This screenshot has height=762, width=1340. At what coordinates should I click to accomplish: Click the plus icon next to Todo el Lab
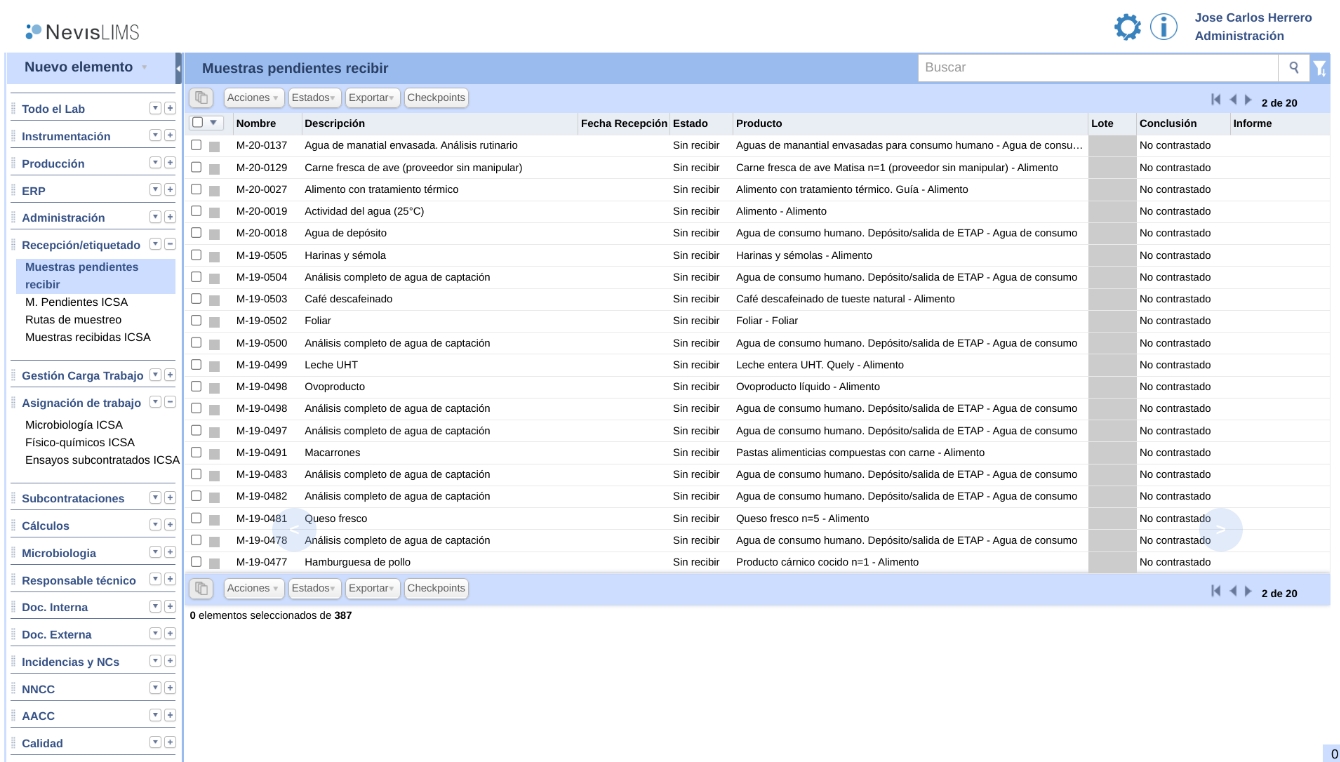point(170,107)
